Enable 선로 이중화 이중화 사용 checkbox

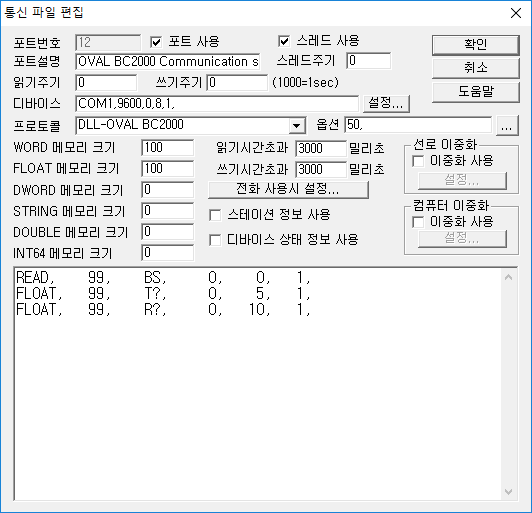click(418, 161)
